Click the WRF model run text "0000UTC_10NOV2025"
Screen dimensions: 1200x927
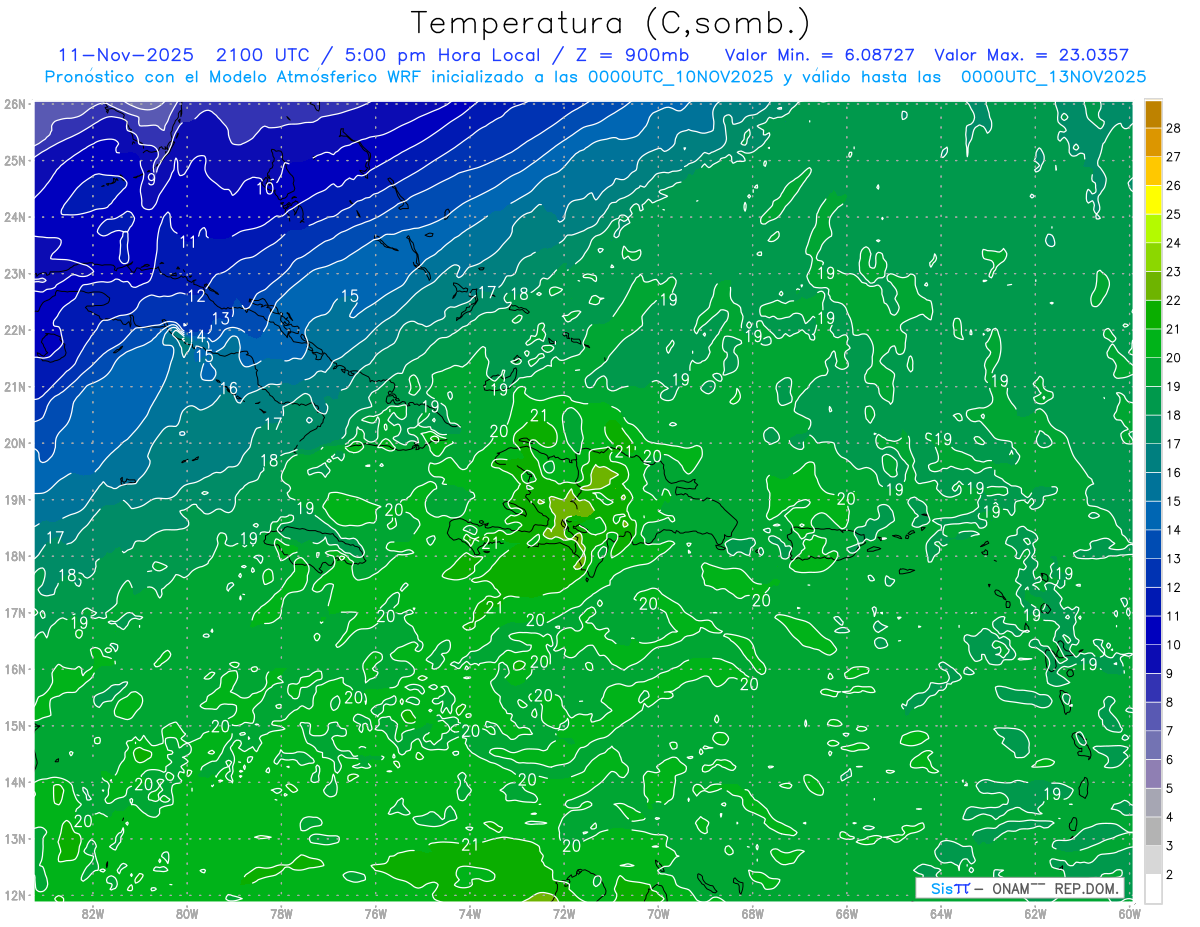click(x=681, y=76)
